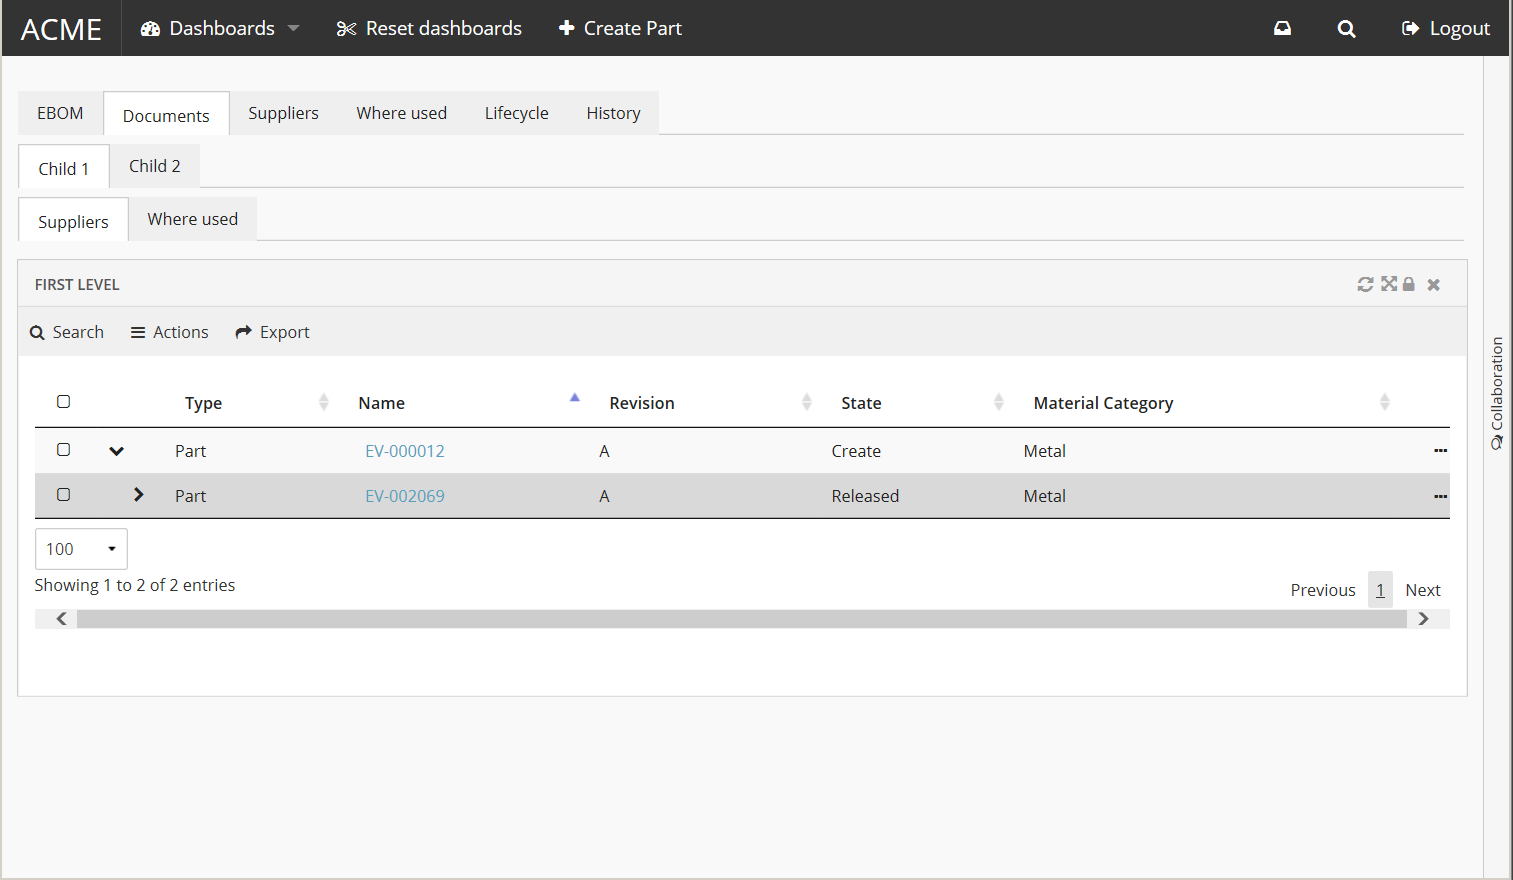Click the lock icon in panel header
This screenshot has height=880, width=1513.
(1408, 285)
